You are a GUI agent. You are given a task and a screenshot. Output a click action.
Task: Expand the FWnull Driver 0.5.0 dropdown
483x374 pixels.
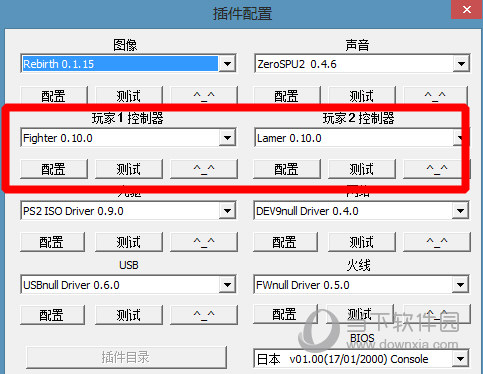tap(362, 284)
